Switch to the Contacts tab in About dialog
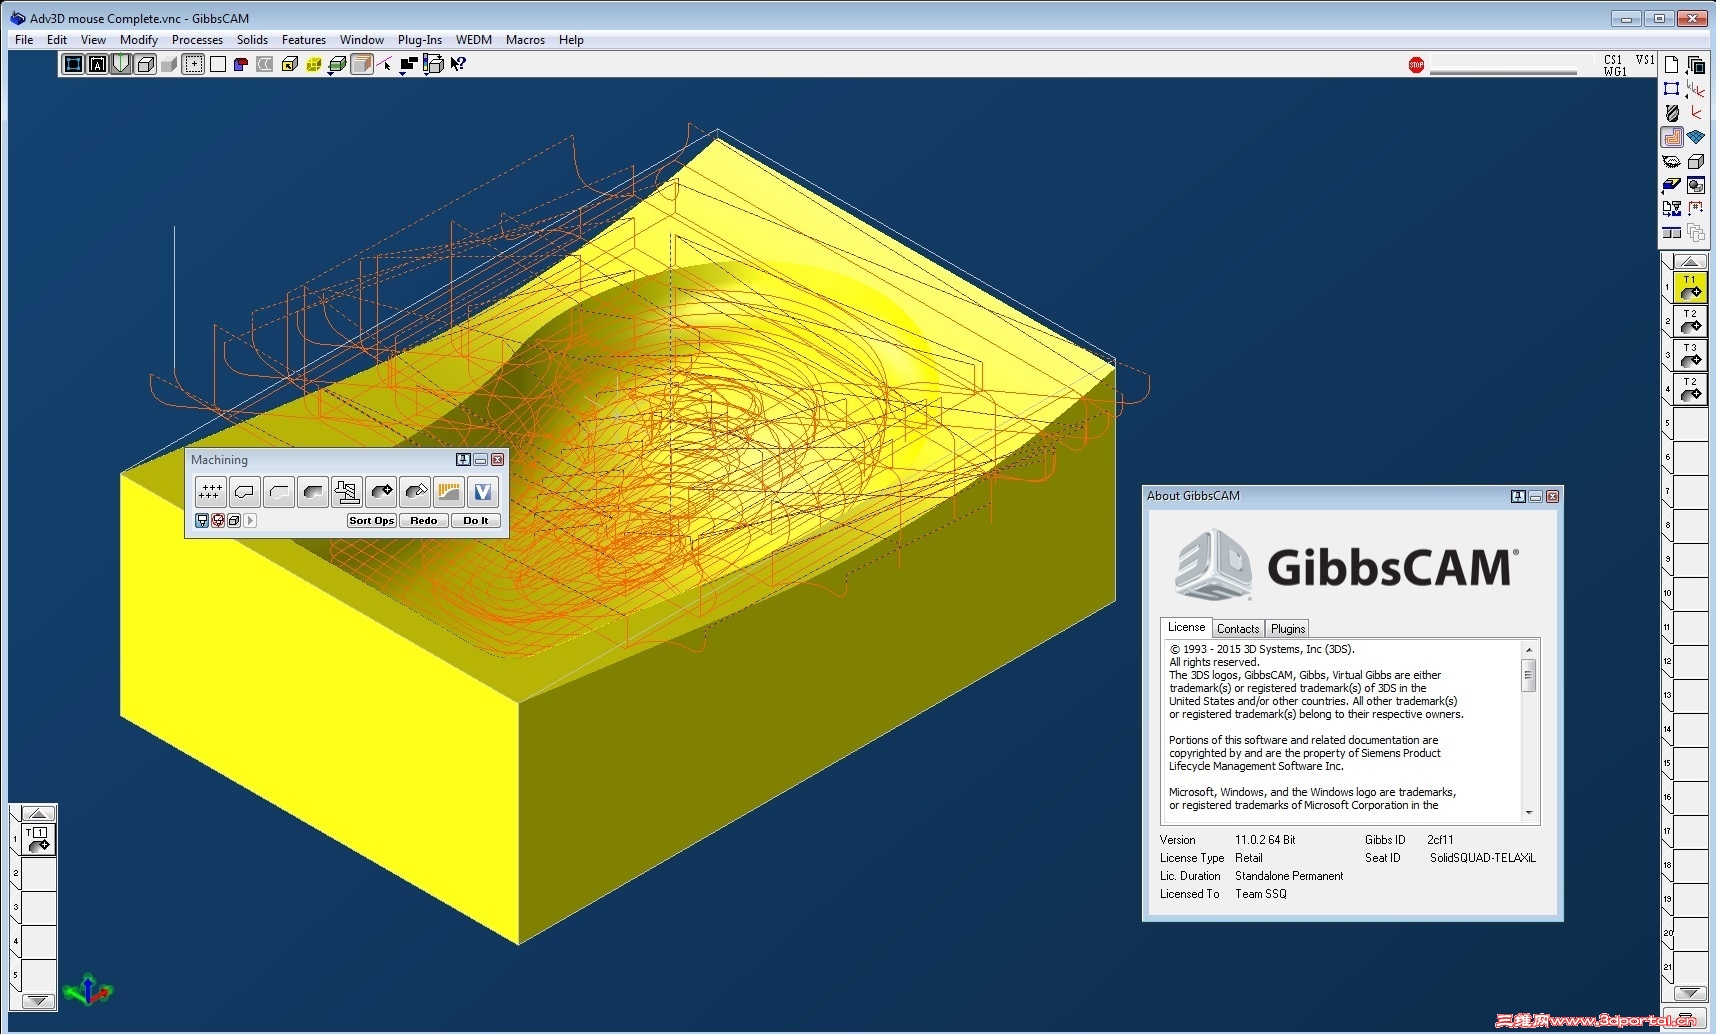The height and width of the screenshot is (1034, 1716). click(x=1238, y=629)
